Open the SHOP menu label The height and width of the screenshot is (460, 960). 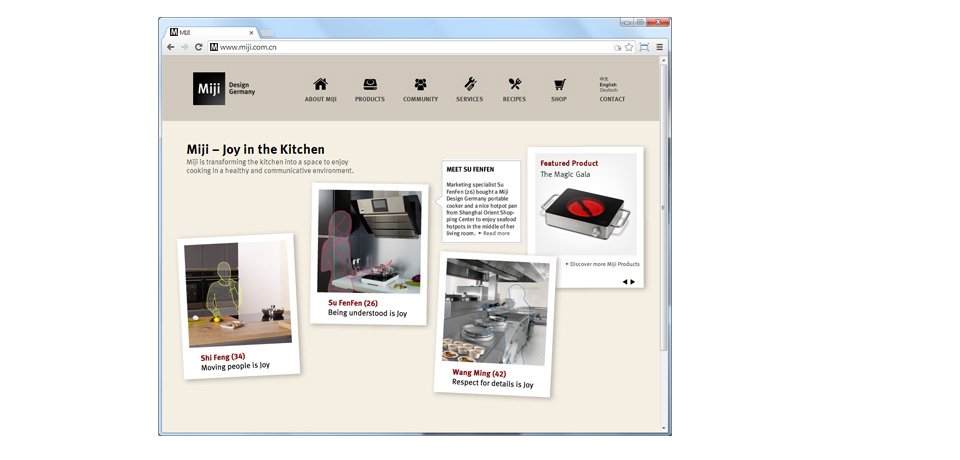559,99
